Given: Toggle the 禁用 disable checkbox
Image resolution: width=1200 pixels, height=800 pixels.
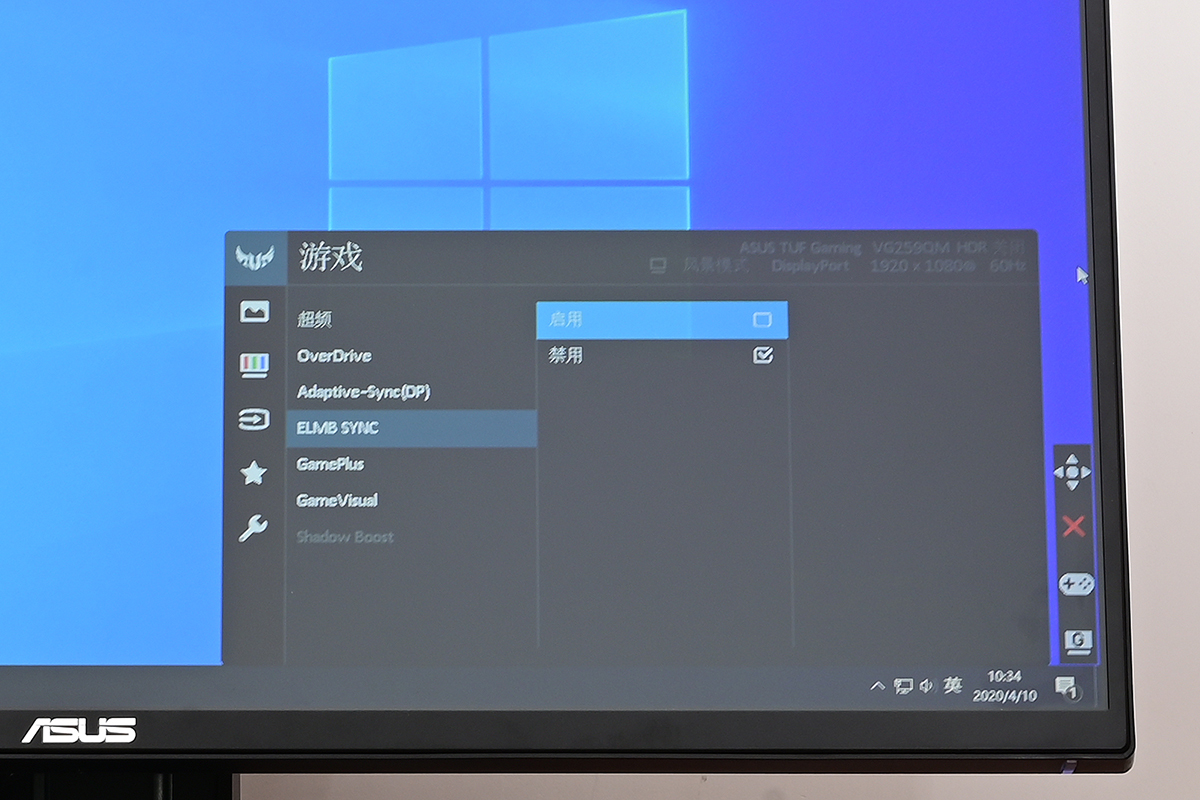Looking at the screenshot, I should point(763,355).
